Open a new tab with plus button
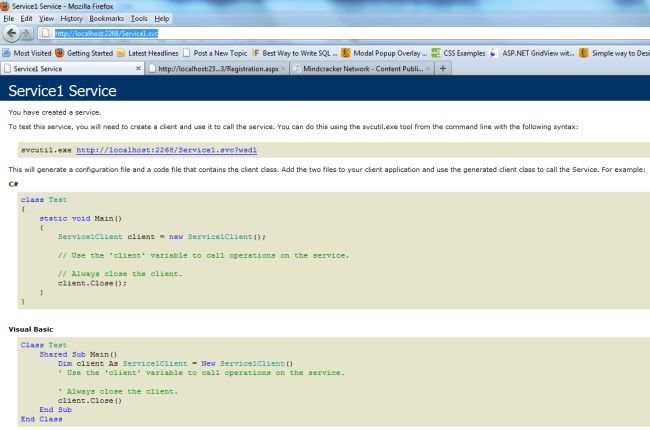 [x=443, y=68]
